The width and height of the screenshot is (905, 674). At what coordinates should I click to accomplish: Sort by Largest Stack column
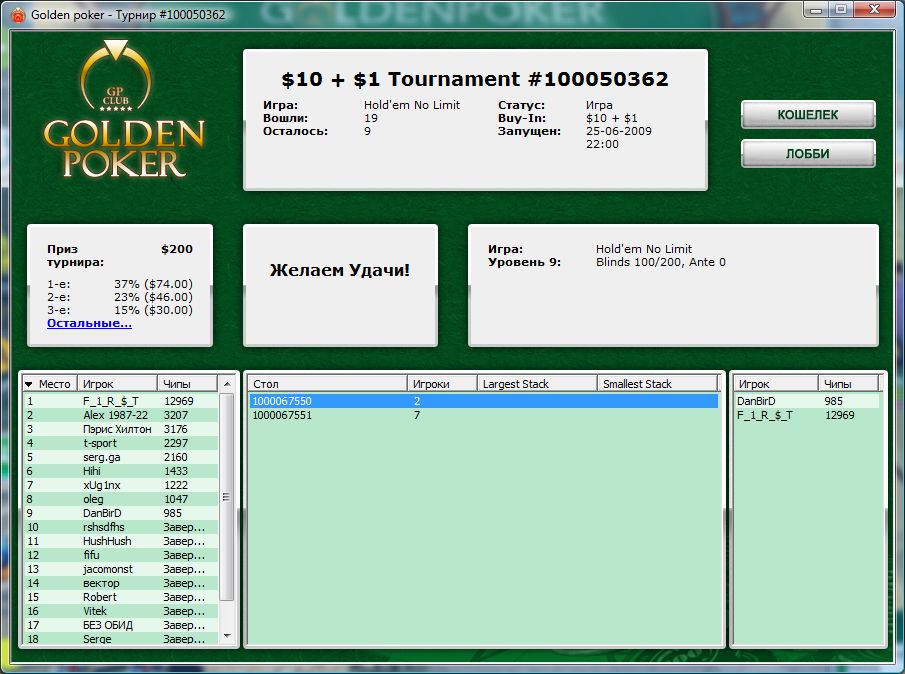pyautogui.click(x=537, y=384)
